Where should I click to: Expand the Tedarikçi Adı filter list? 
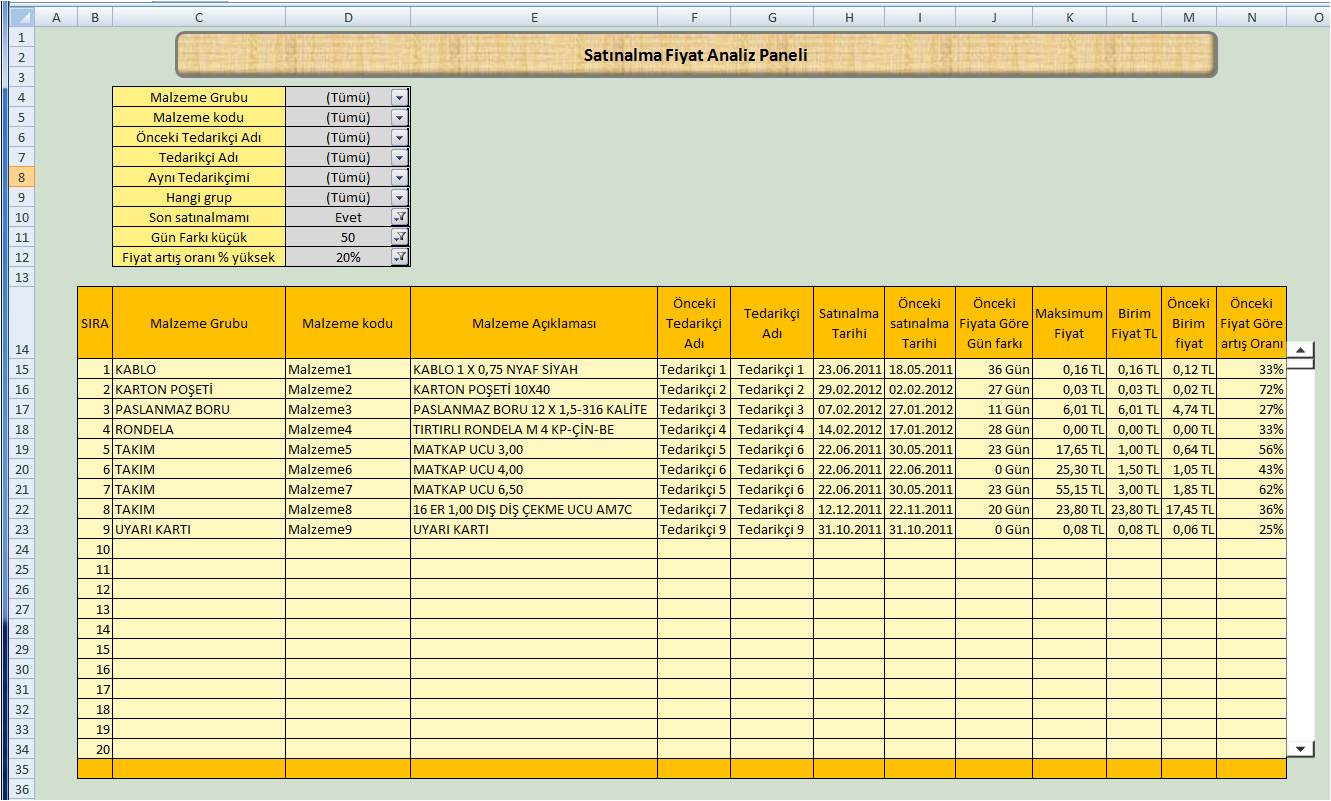[x=399, y=157]
